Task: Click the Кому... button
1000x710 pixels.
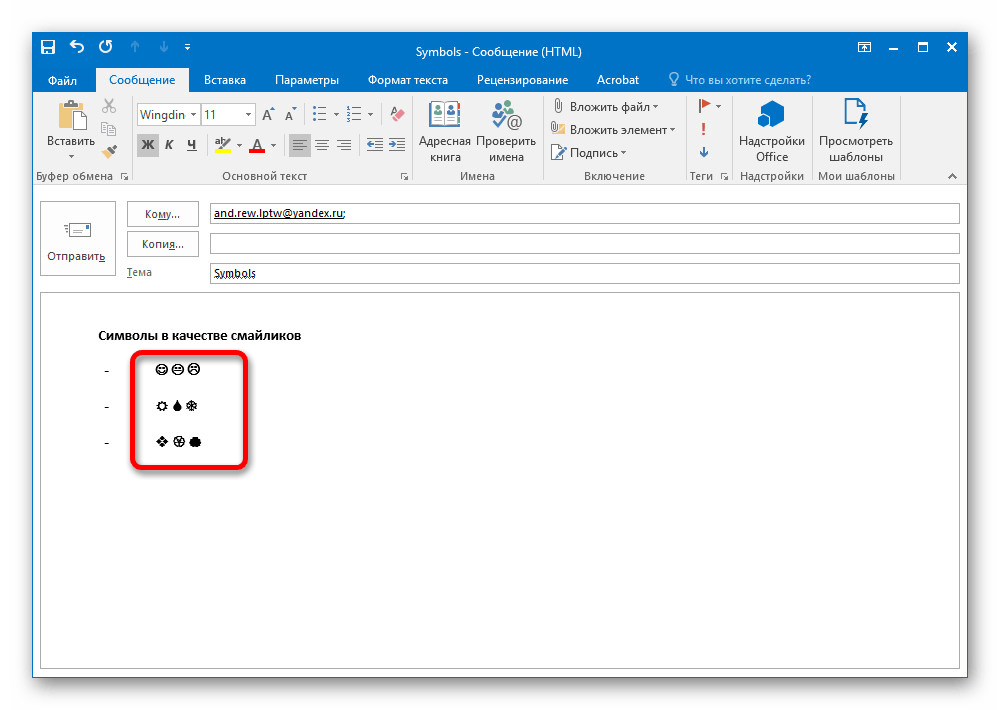Action: tap(163, 214)
